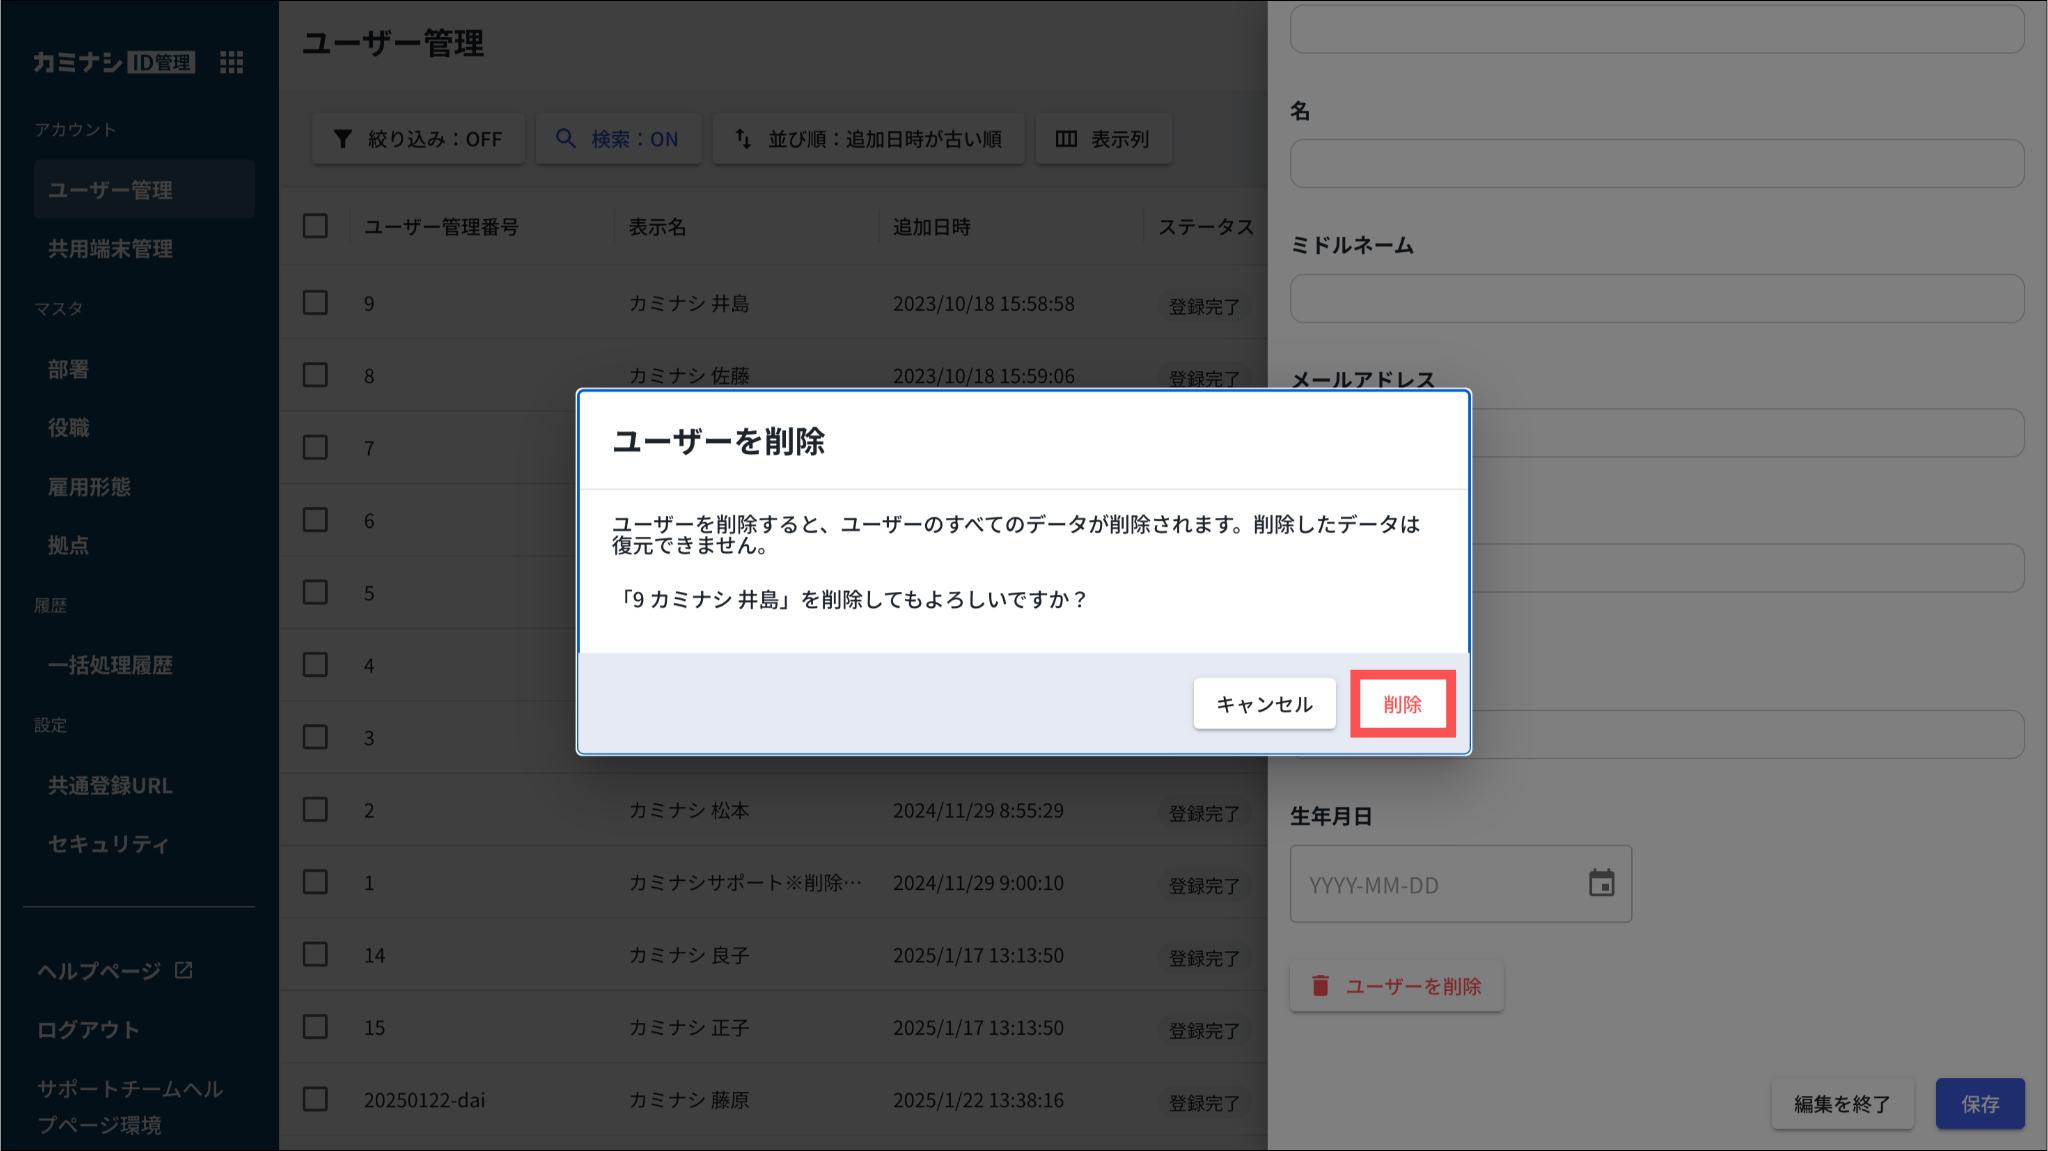Click the search magnifier icon

point(566,139)
